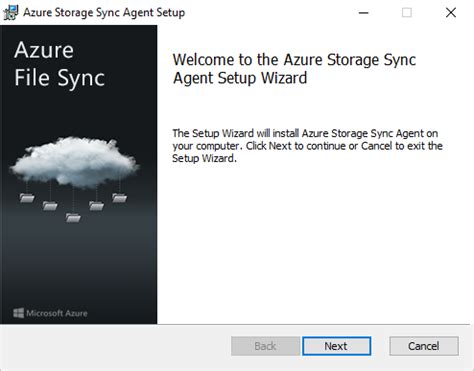Image resolution: width=474 pixels, height=371 pixels.
Task: Click the Microsoft Azure logo
Action: click(x=50, y=313)
